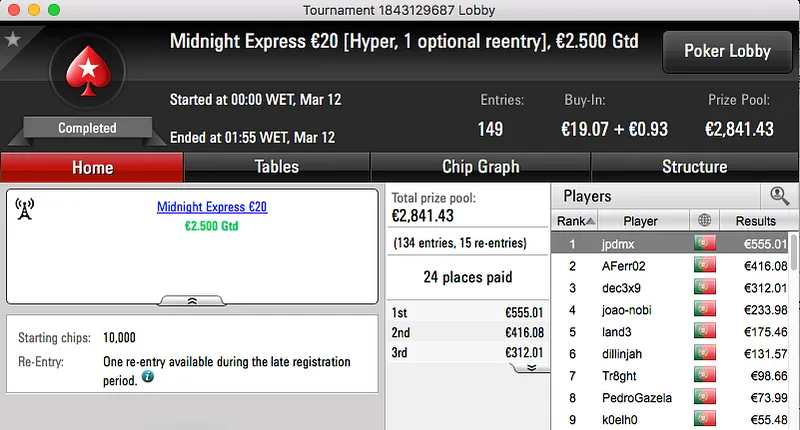Image resolution: width=800 pixels, height=430 pixels.
Task: Click the globe country column icon
Action: [704, 221]
